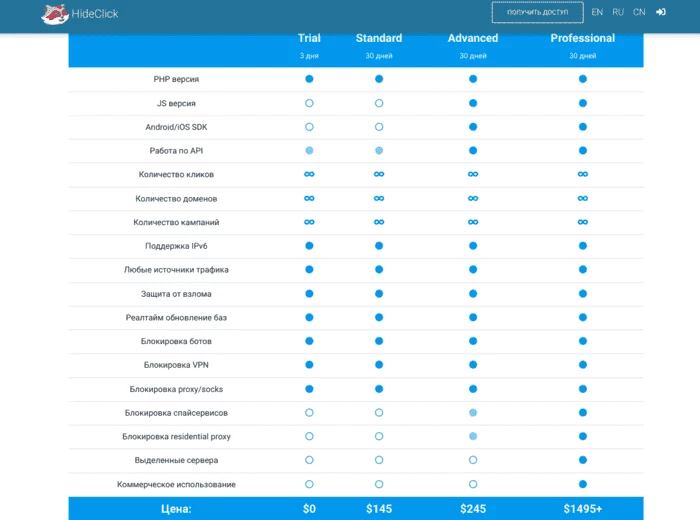
Task: Switch language to CN
Action: pos(639,12)
